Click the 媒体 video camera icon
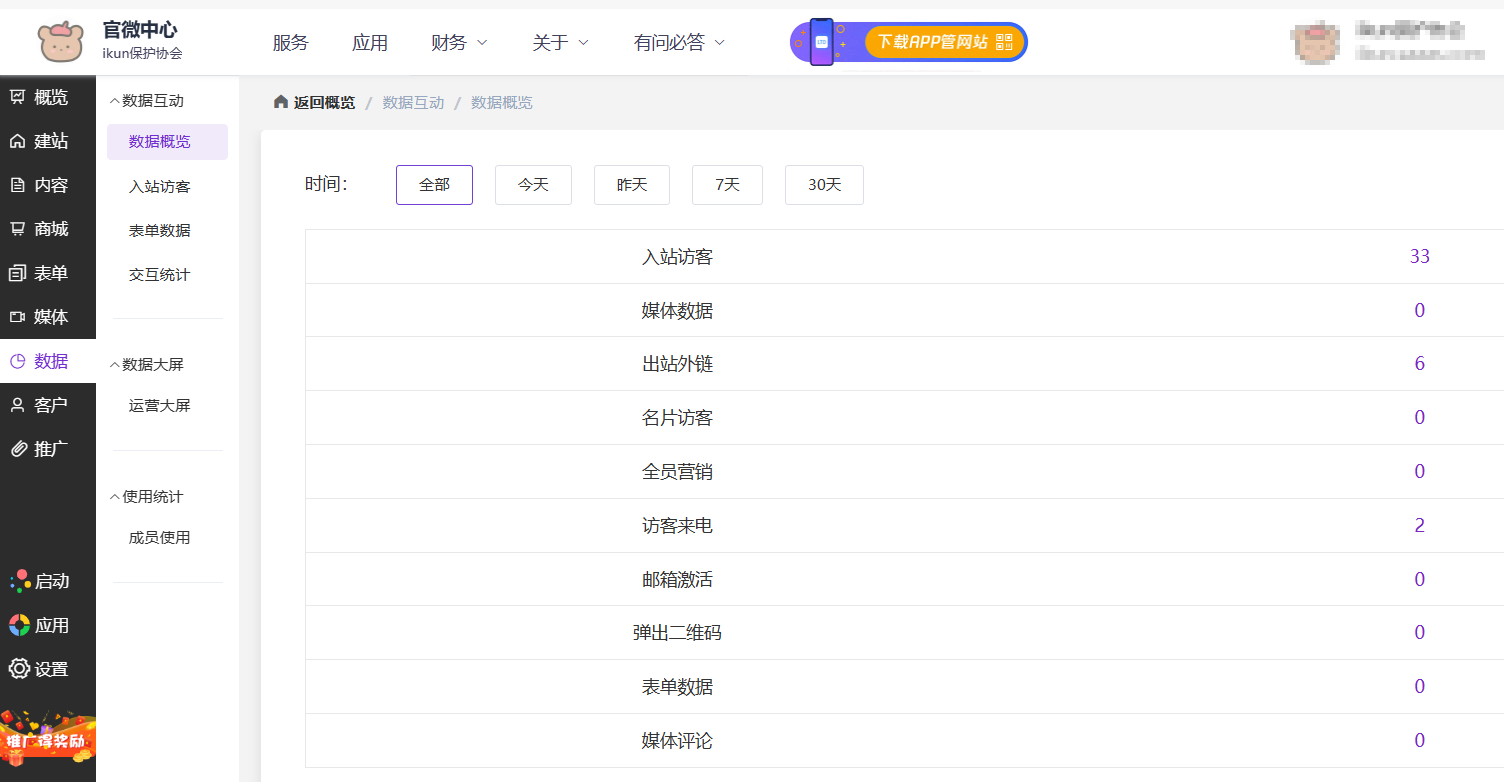The image size is (1504, 782). point(17,317)
